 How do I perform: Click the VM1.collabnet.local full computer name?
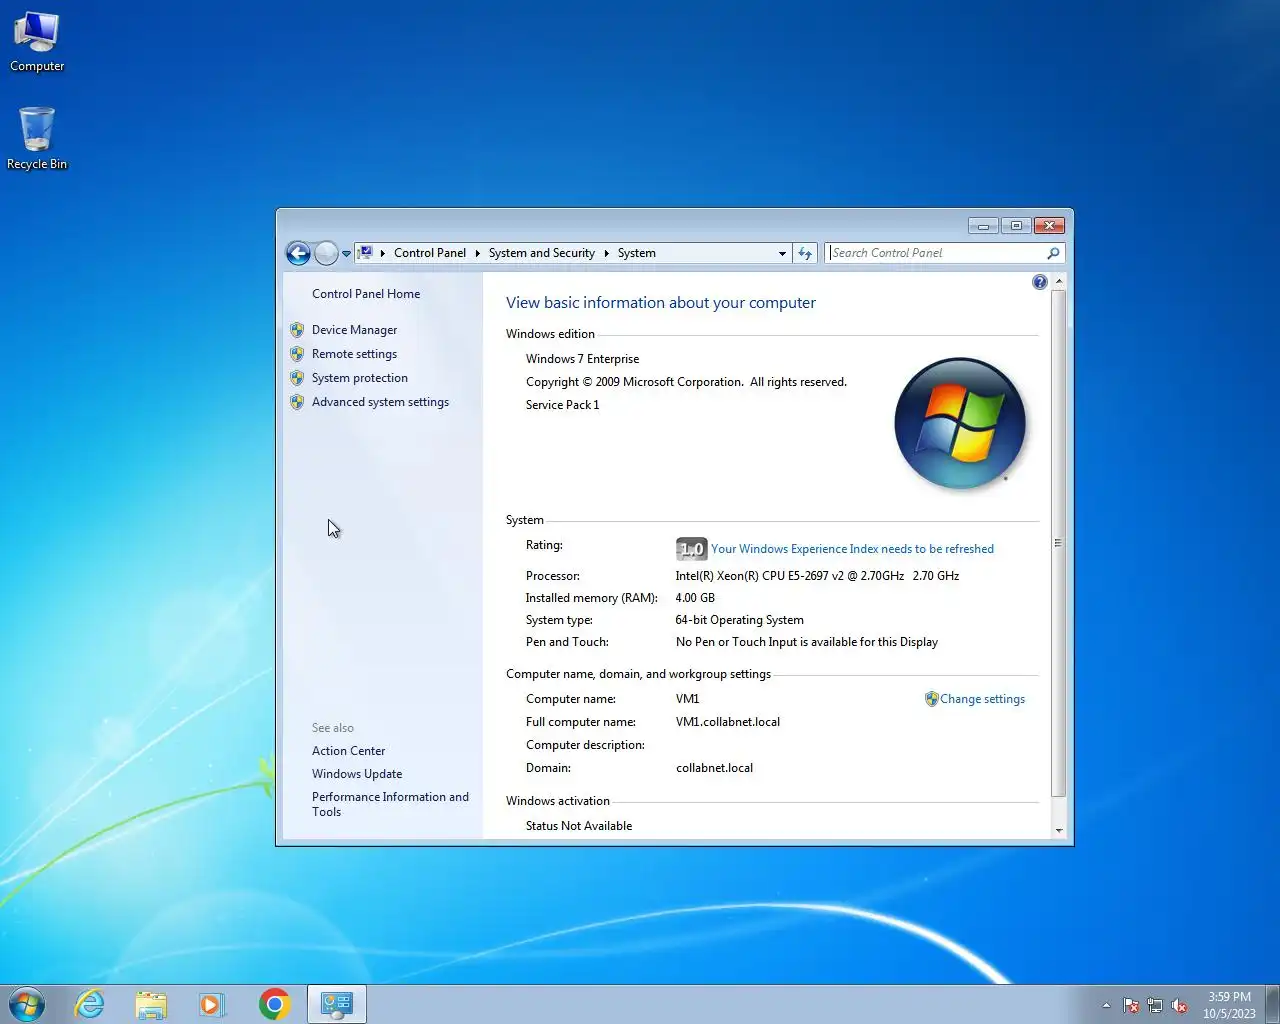(728, 722)
